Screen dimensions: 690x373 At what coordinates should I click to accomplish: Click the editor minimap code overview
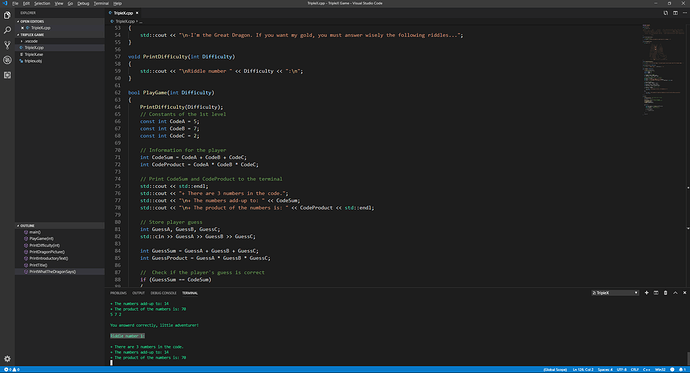point(663,70)
